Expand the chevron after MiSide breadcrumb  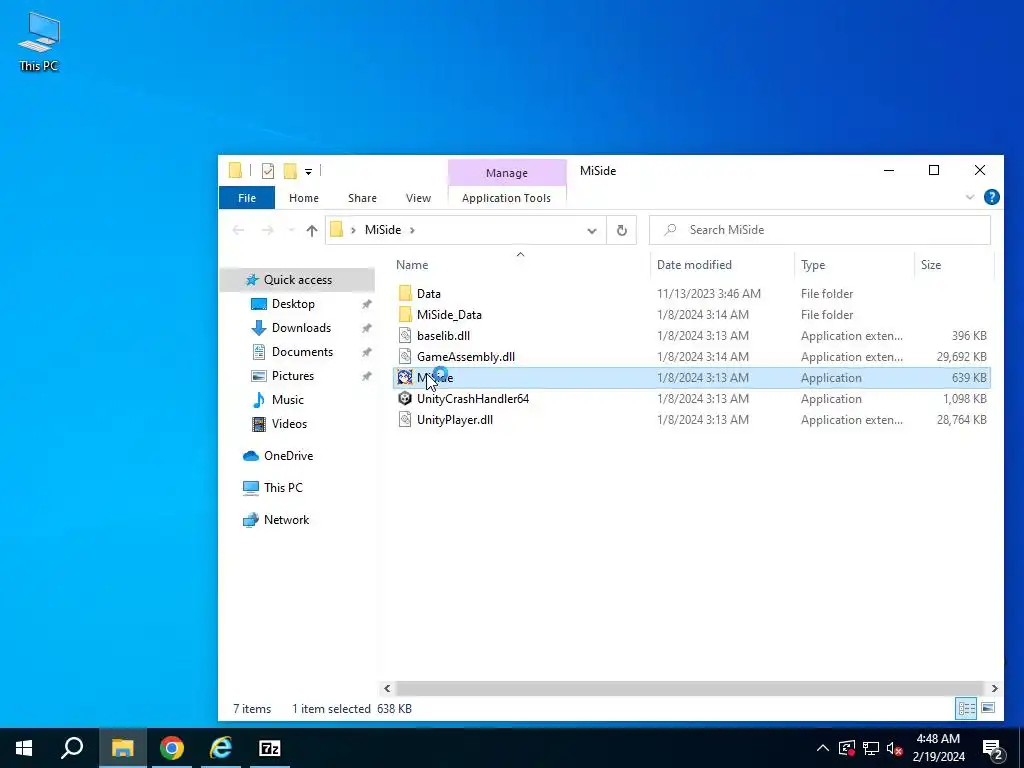tap(412, 230)
